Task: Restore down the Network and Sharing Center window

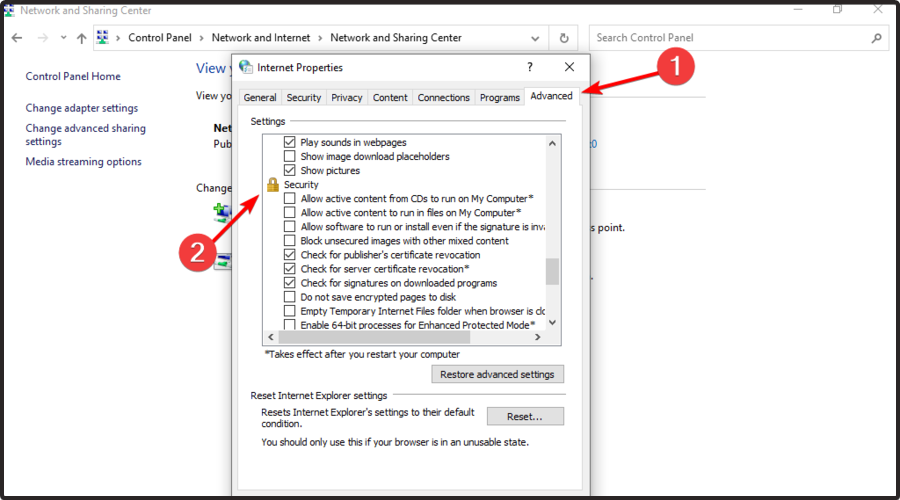Action: click(837, 10)
